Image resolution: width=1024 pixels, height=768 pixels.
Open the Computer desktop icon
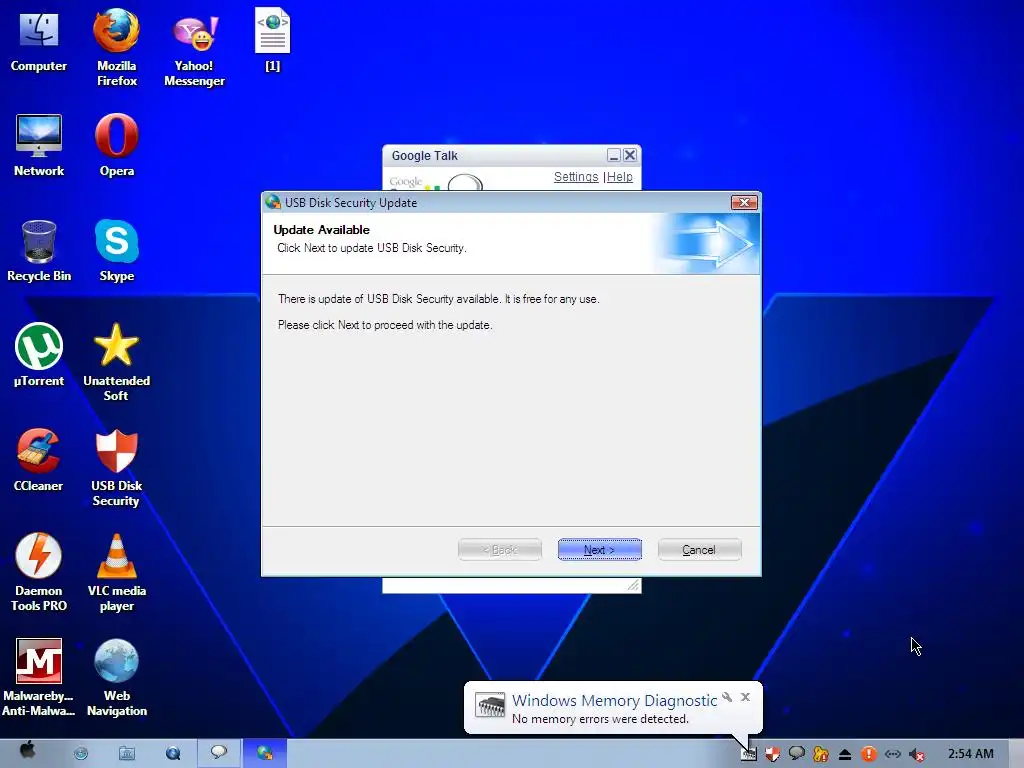[39, 40]
